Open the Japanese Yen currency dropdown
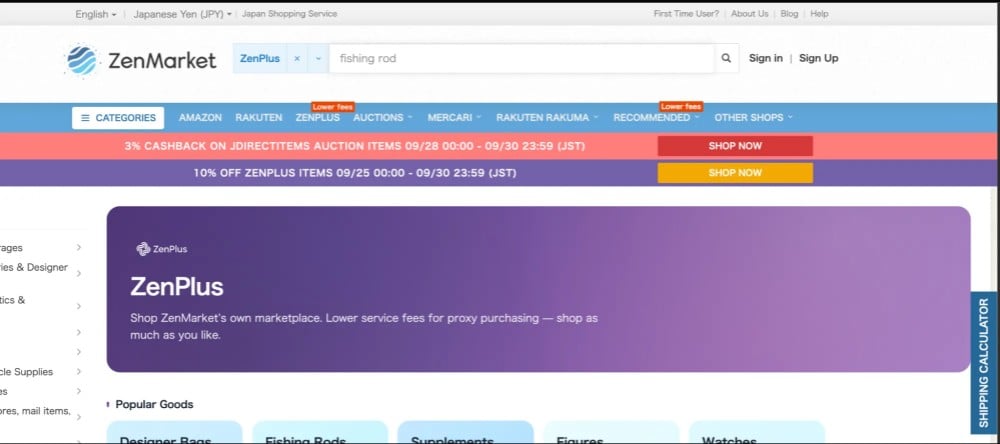Screen dimensions: 1000x444 pos(182,14)
